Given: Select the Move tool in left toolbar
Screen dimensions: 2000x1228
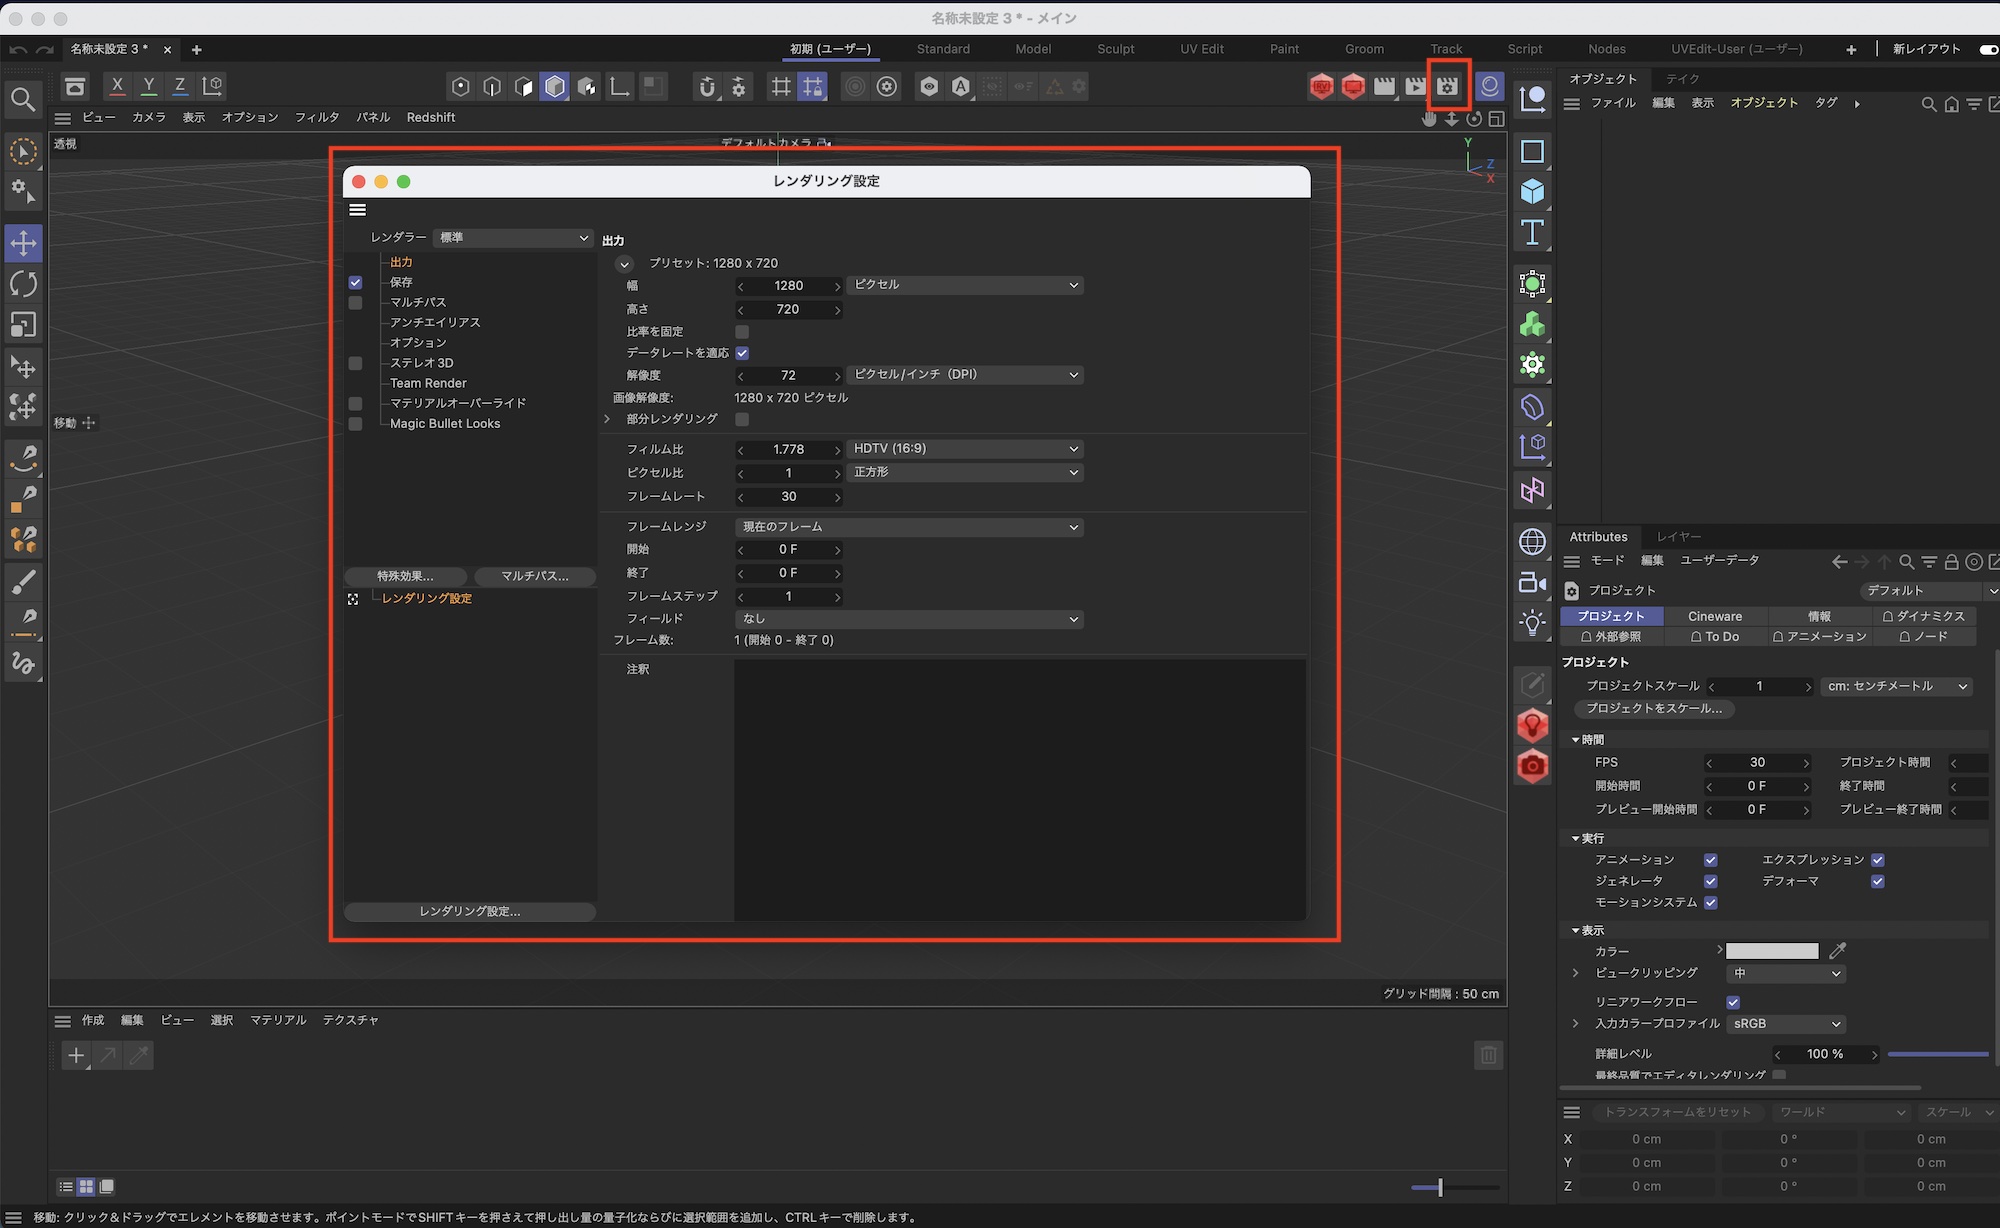Looking at the screenshot, I should coord(23,243).
